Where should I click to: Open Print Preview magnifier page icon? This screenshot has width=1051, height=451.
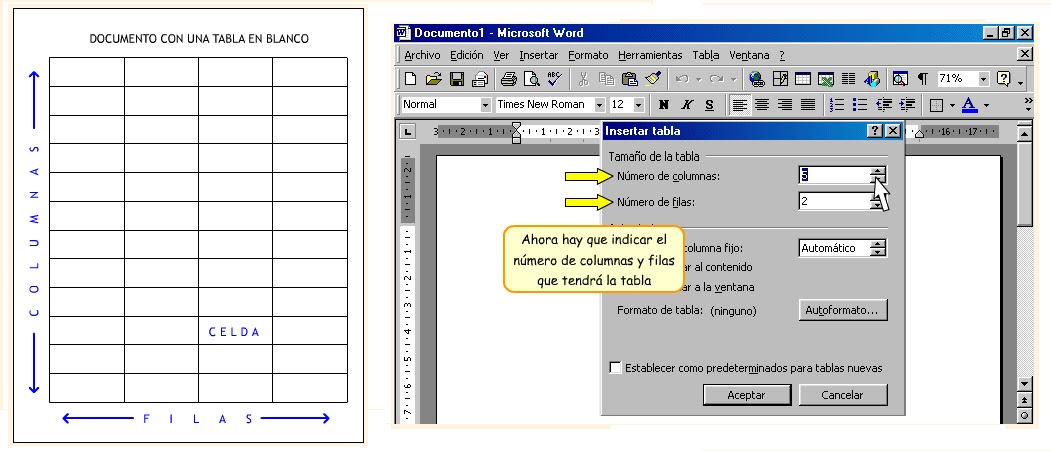pos(532,79)
